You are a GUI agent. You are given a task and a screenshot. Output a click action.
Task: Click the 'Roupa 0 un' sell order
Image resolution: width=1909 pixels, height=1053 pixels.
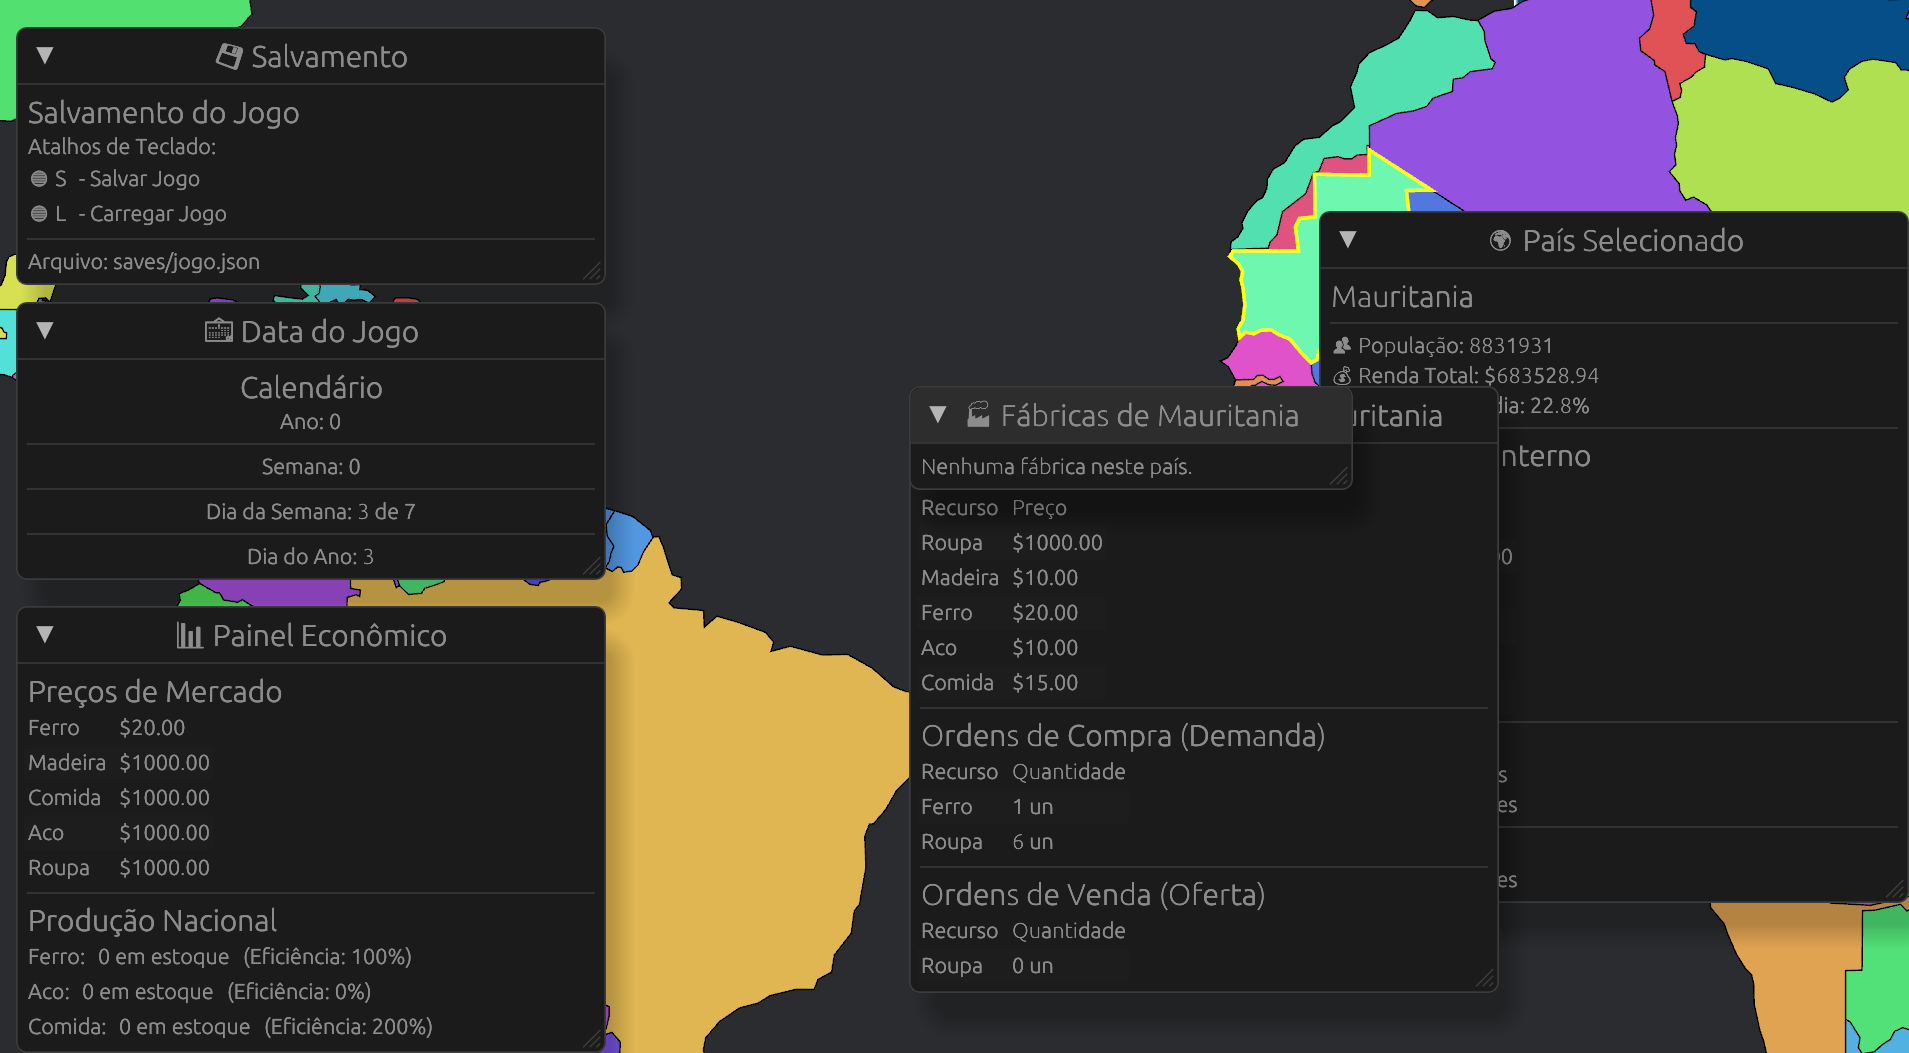tap(987, 966)
